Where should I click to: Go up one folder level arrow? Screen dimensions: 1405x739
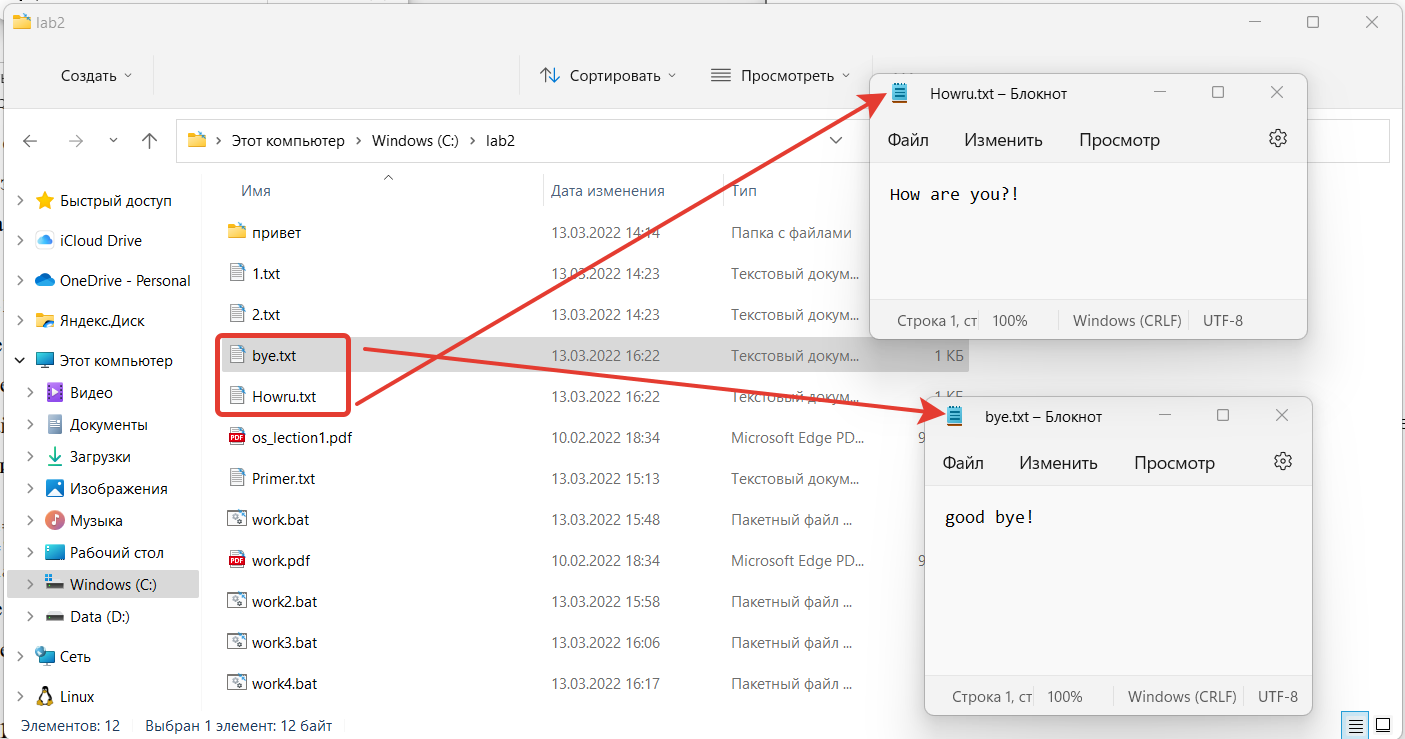(149, 141)
